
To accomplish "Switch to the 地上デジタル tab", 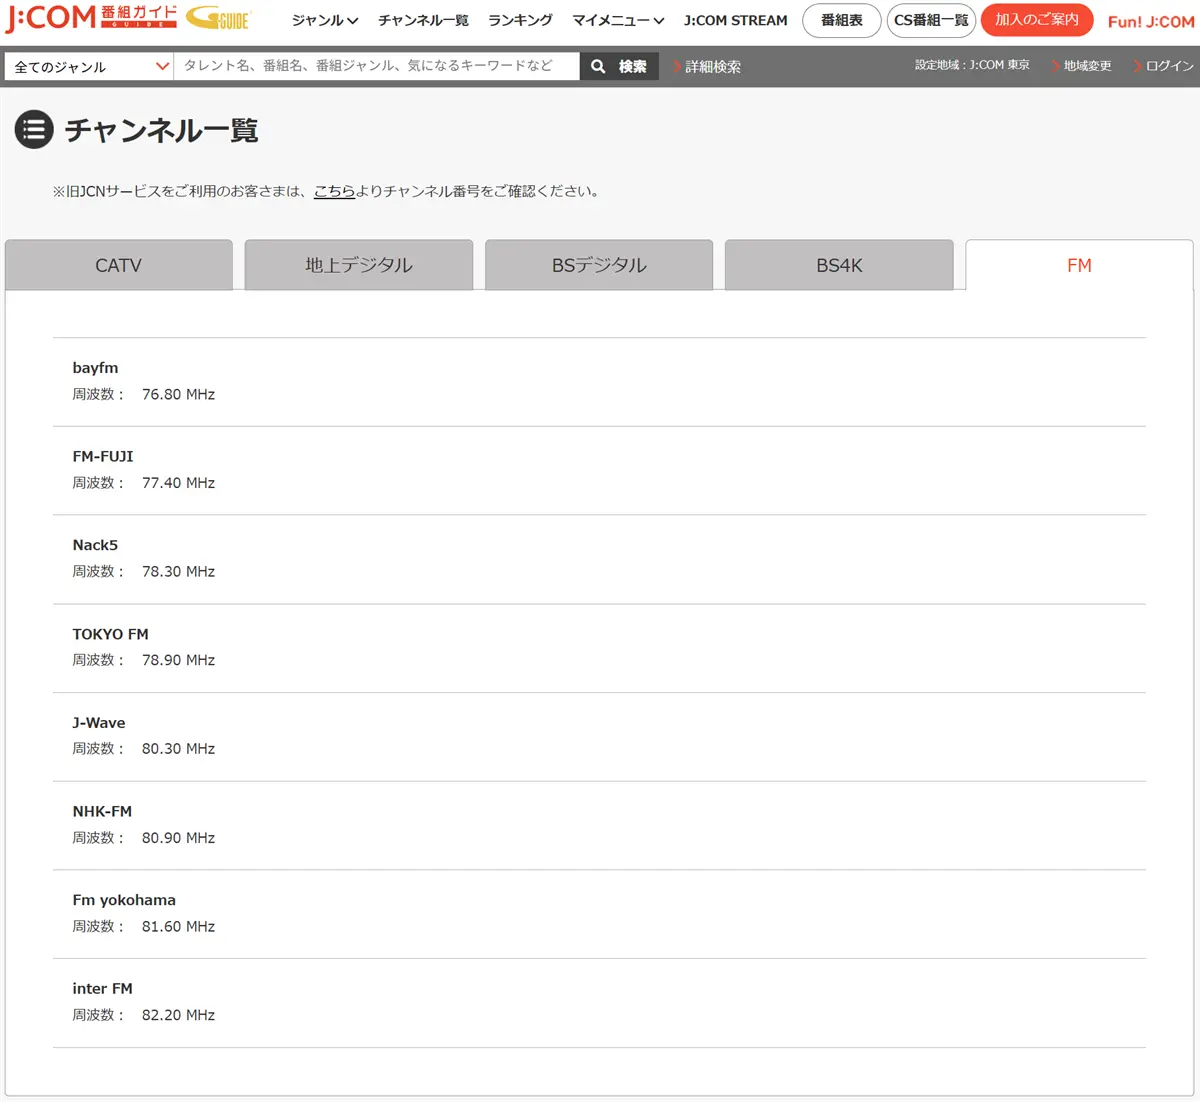I will point(359,265).
